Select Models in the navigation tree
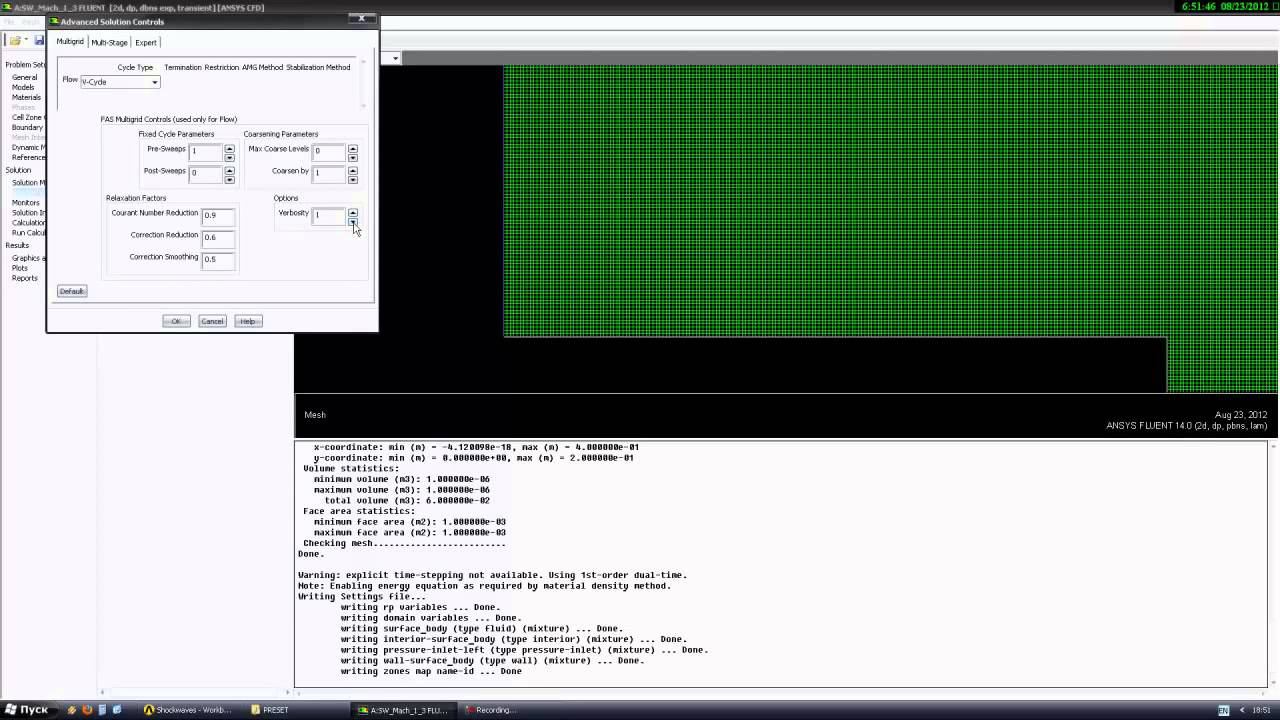Screen dimensions: 1280x720 pos(23,88)
